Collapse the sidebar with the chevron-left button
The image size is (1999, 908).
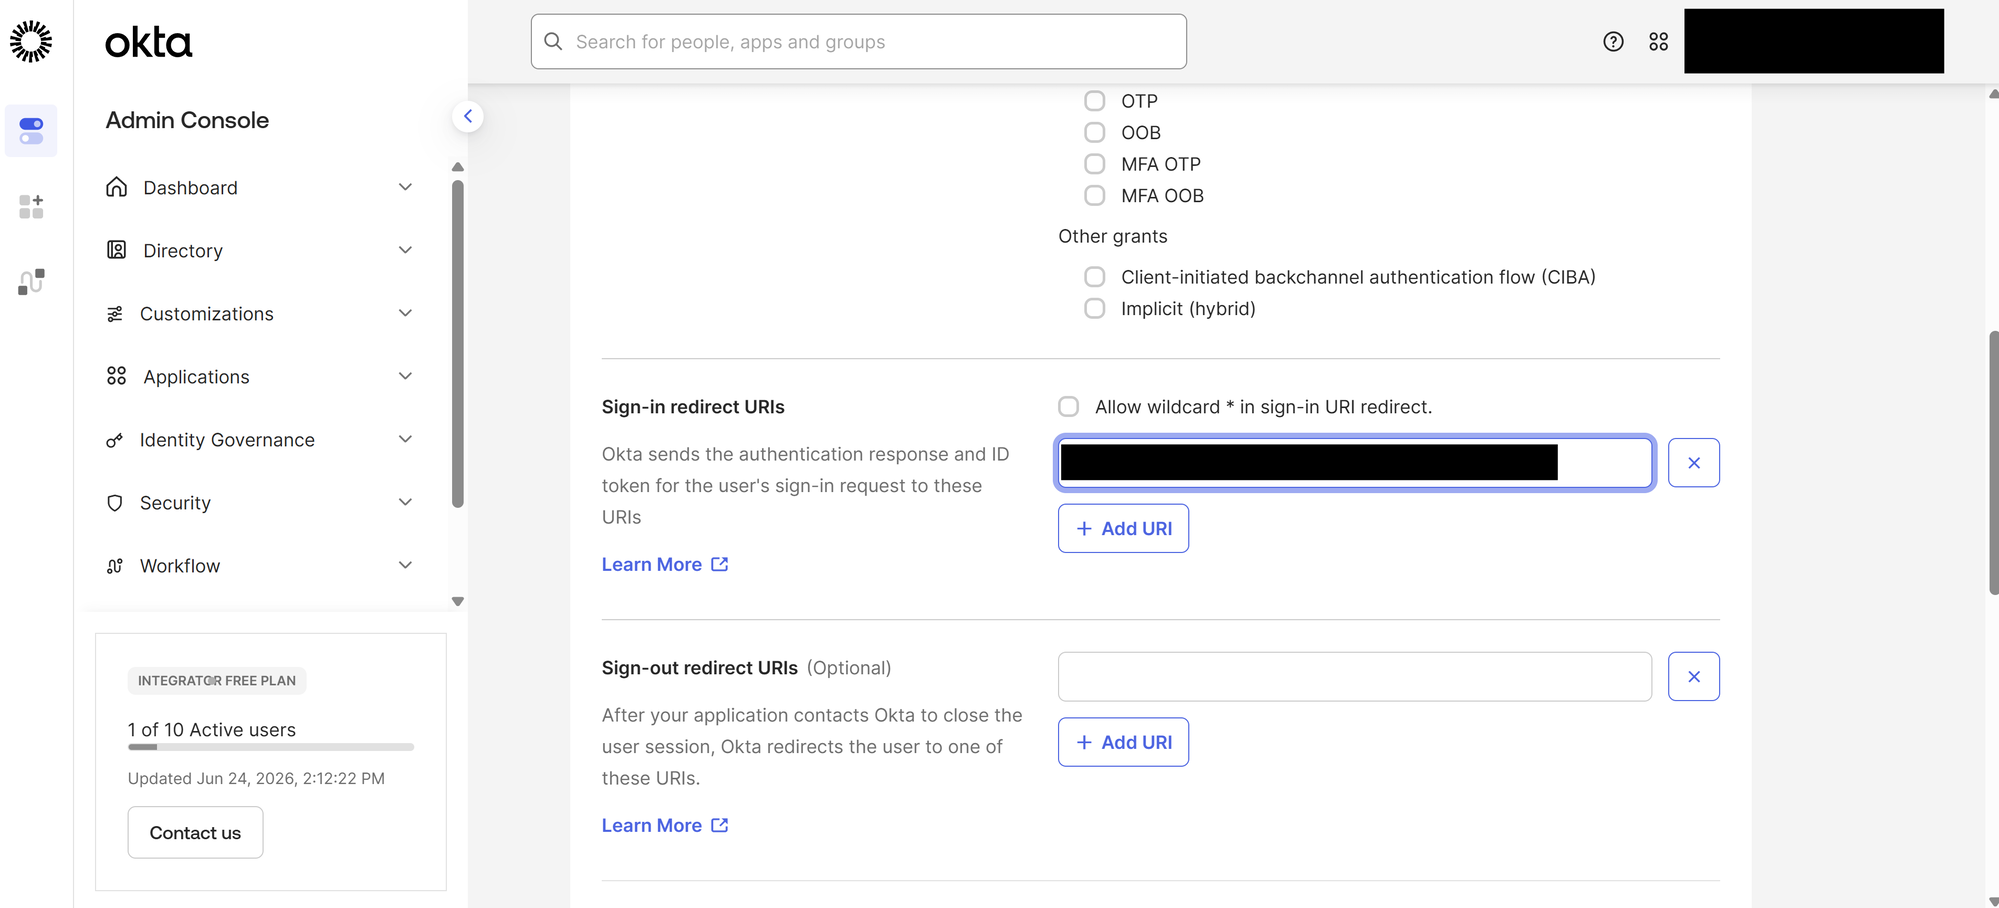468,116
